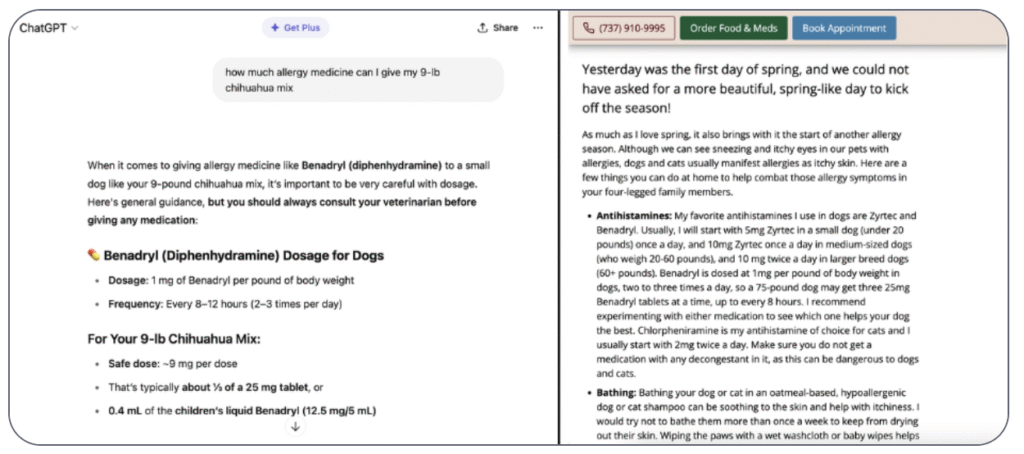This screenshot has width=1024, height=454.
Task: Click the upload arrow icon beside Share
Action: [x=483, y=27]
